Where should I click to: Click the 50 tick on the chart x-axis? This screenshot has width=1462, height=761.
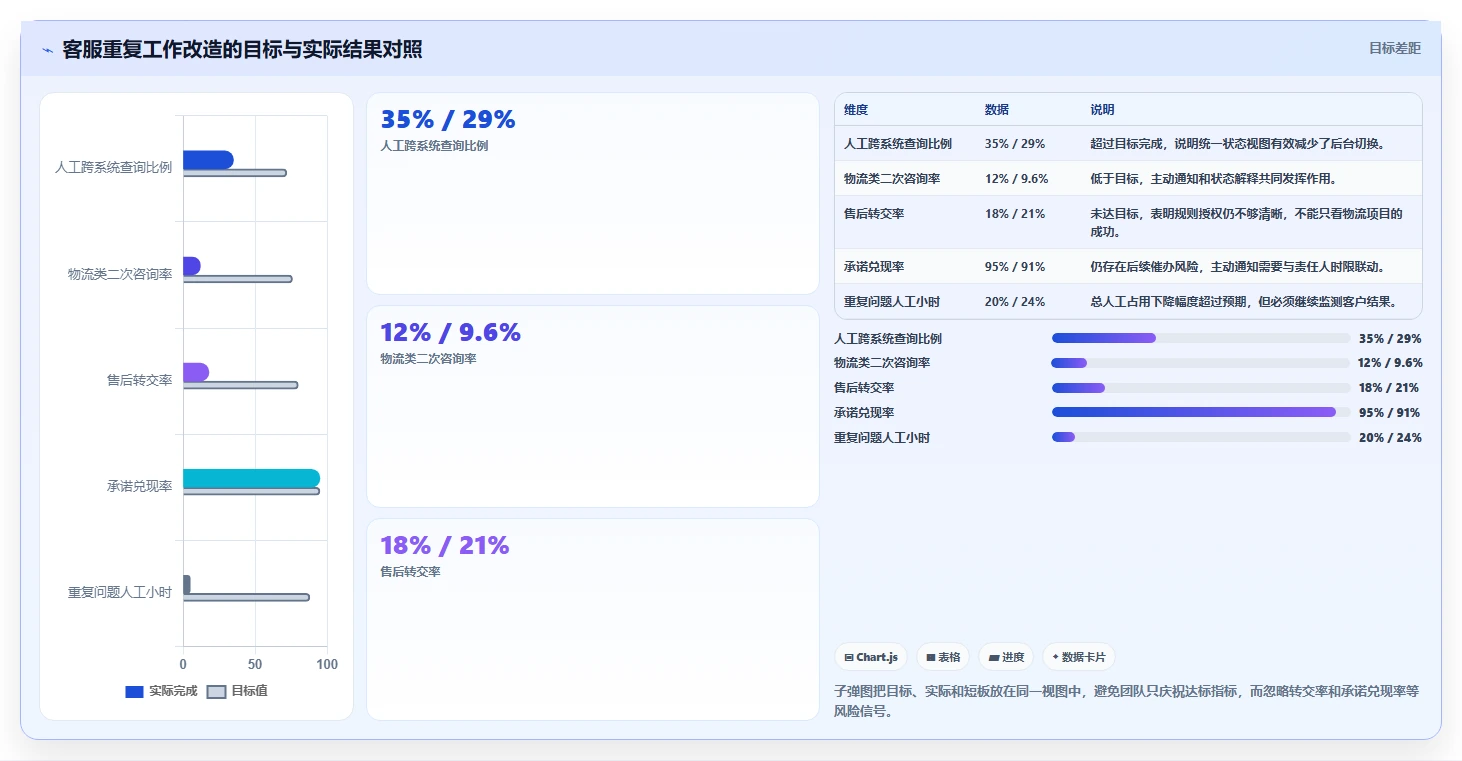click(x=255, y=665)
